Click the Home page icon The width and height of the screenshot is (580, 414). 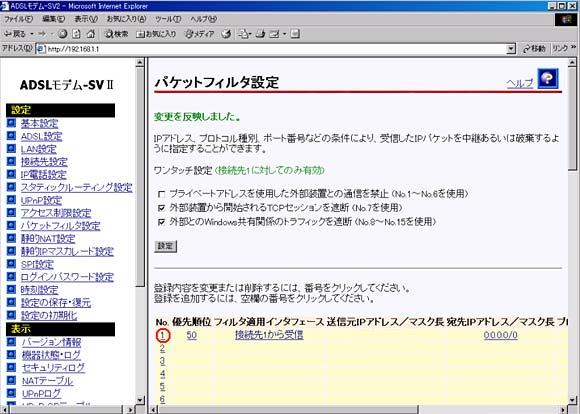tap(90, 34)
